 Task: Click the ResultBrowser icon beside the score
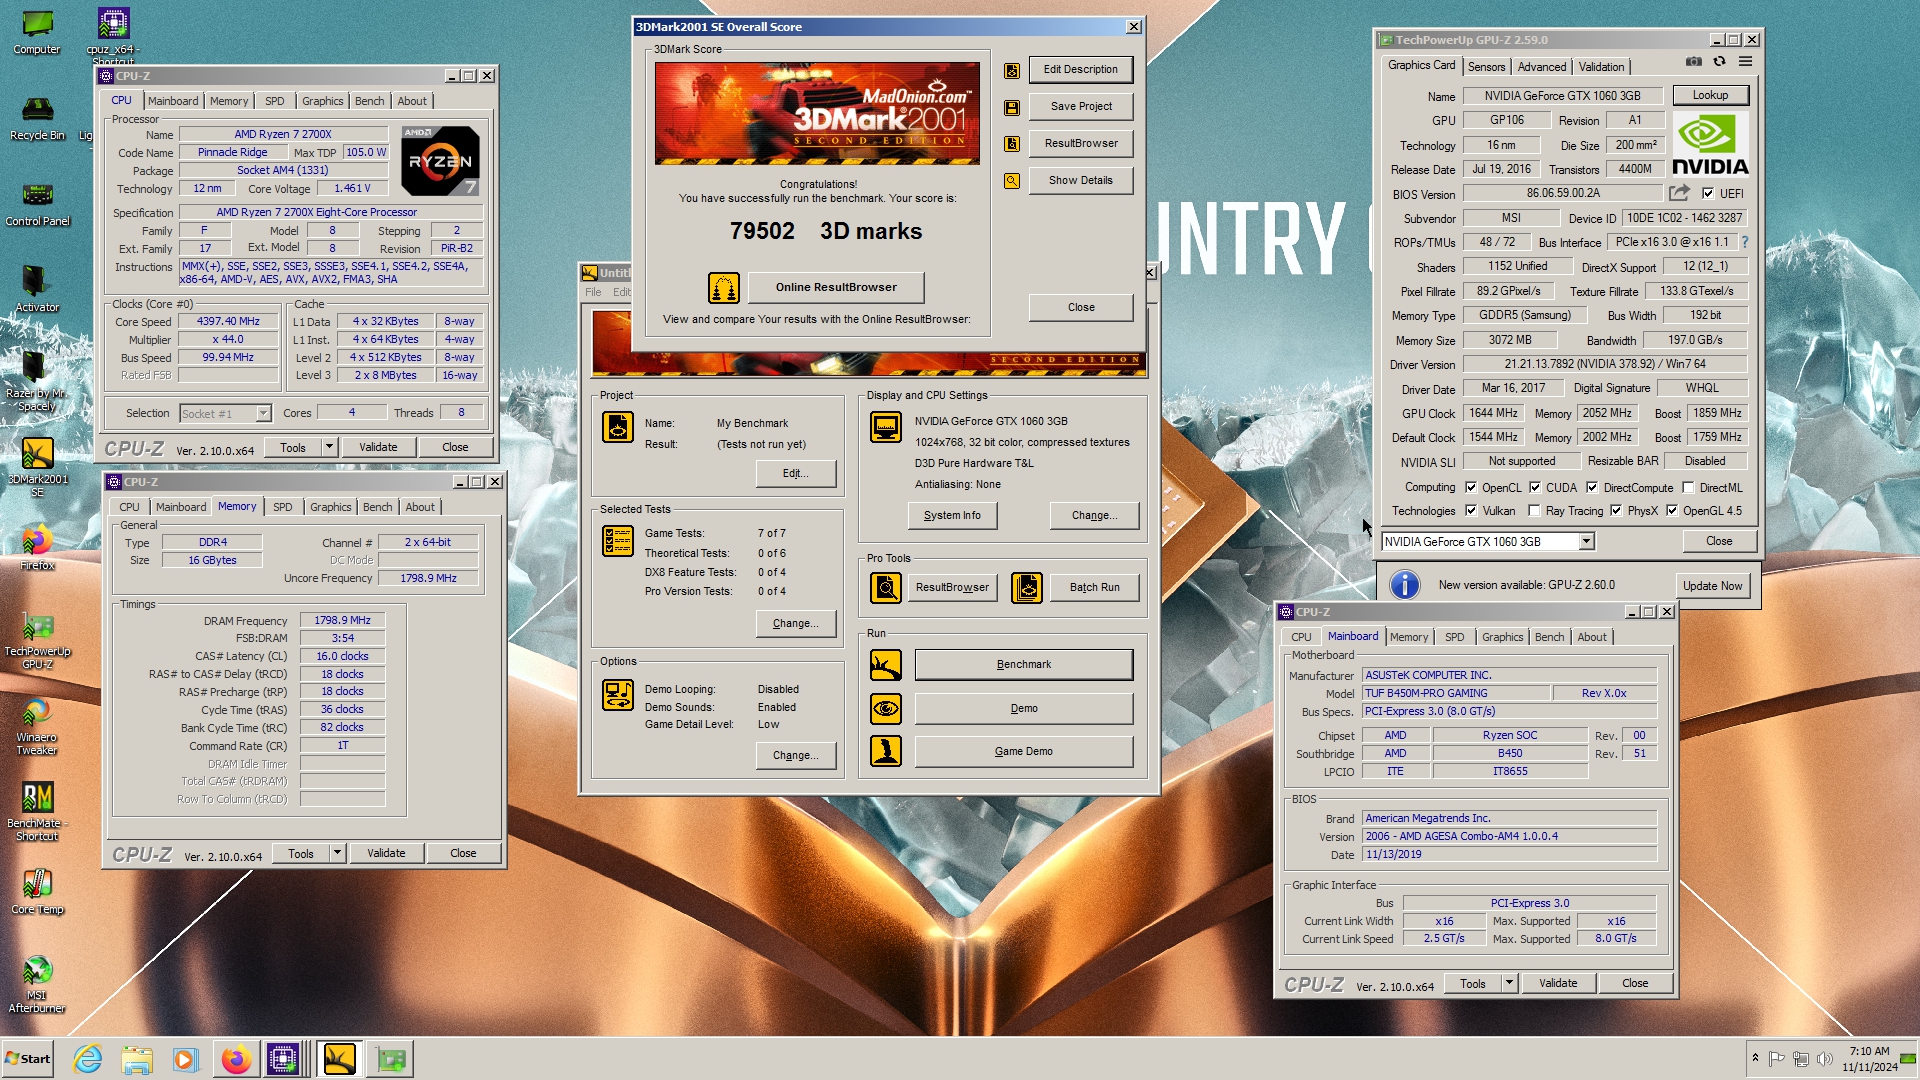pyautogui.click(x=1012, y=144)
